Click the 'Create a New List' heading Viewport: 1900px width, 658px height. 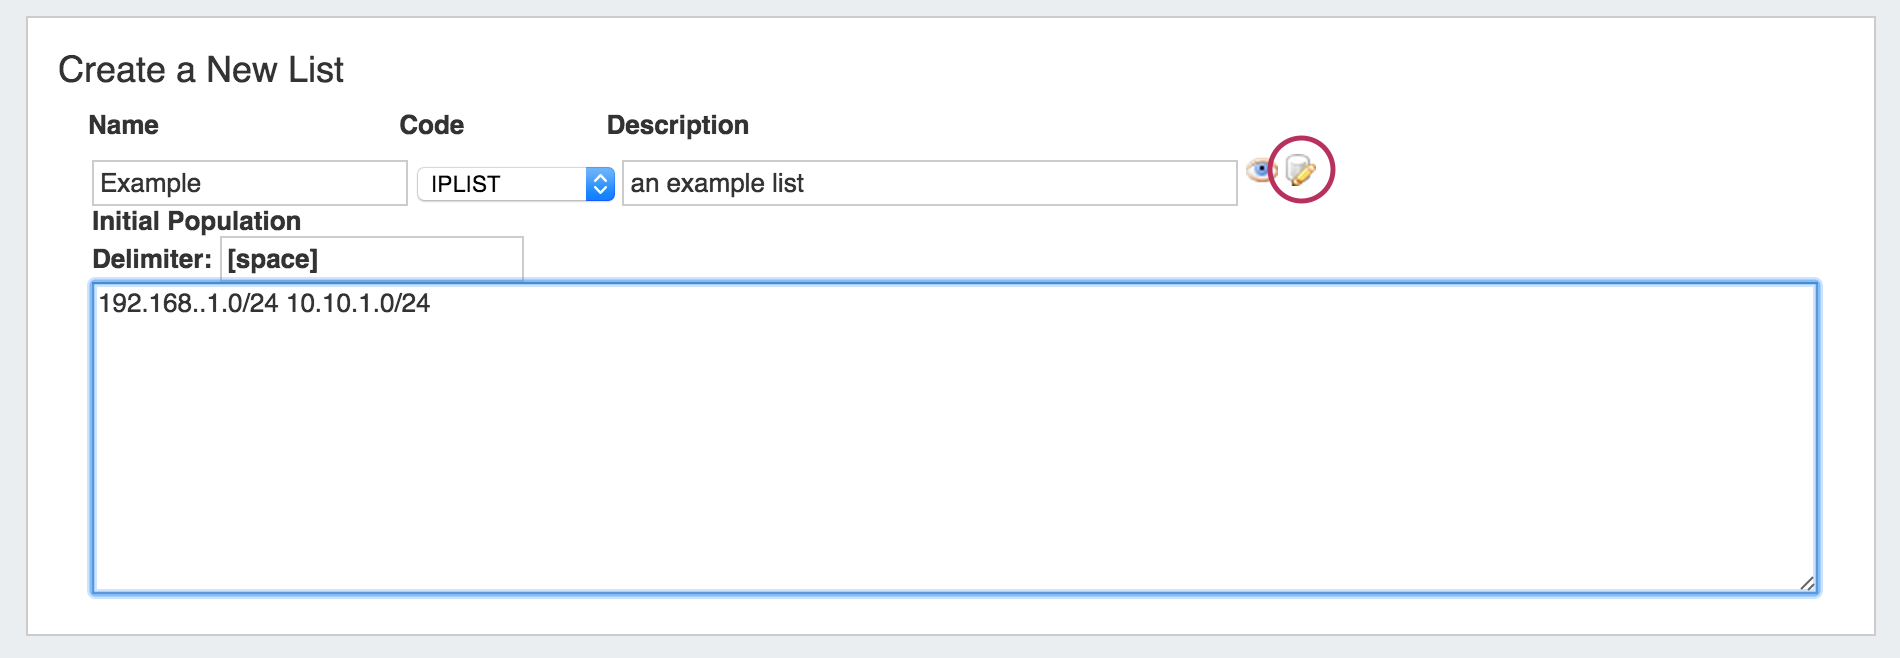[x=201, y=70]
